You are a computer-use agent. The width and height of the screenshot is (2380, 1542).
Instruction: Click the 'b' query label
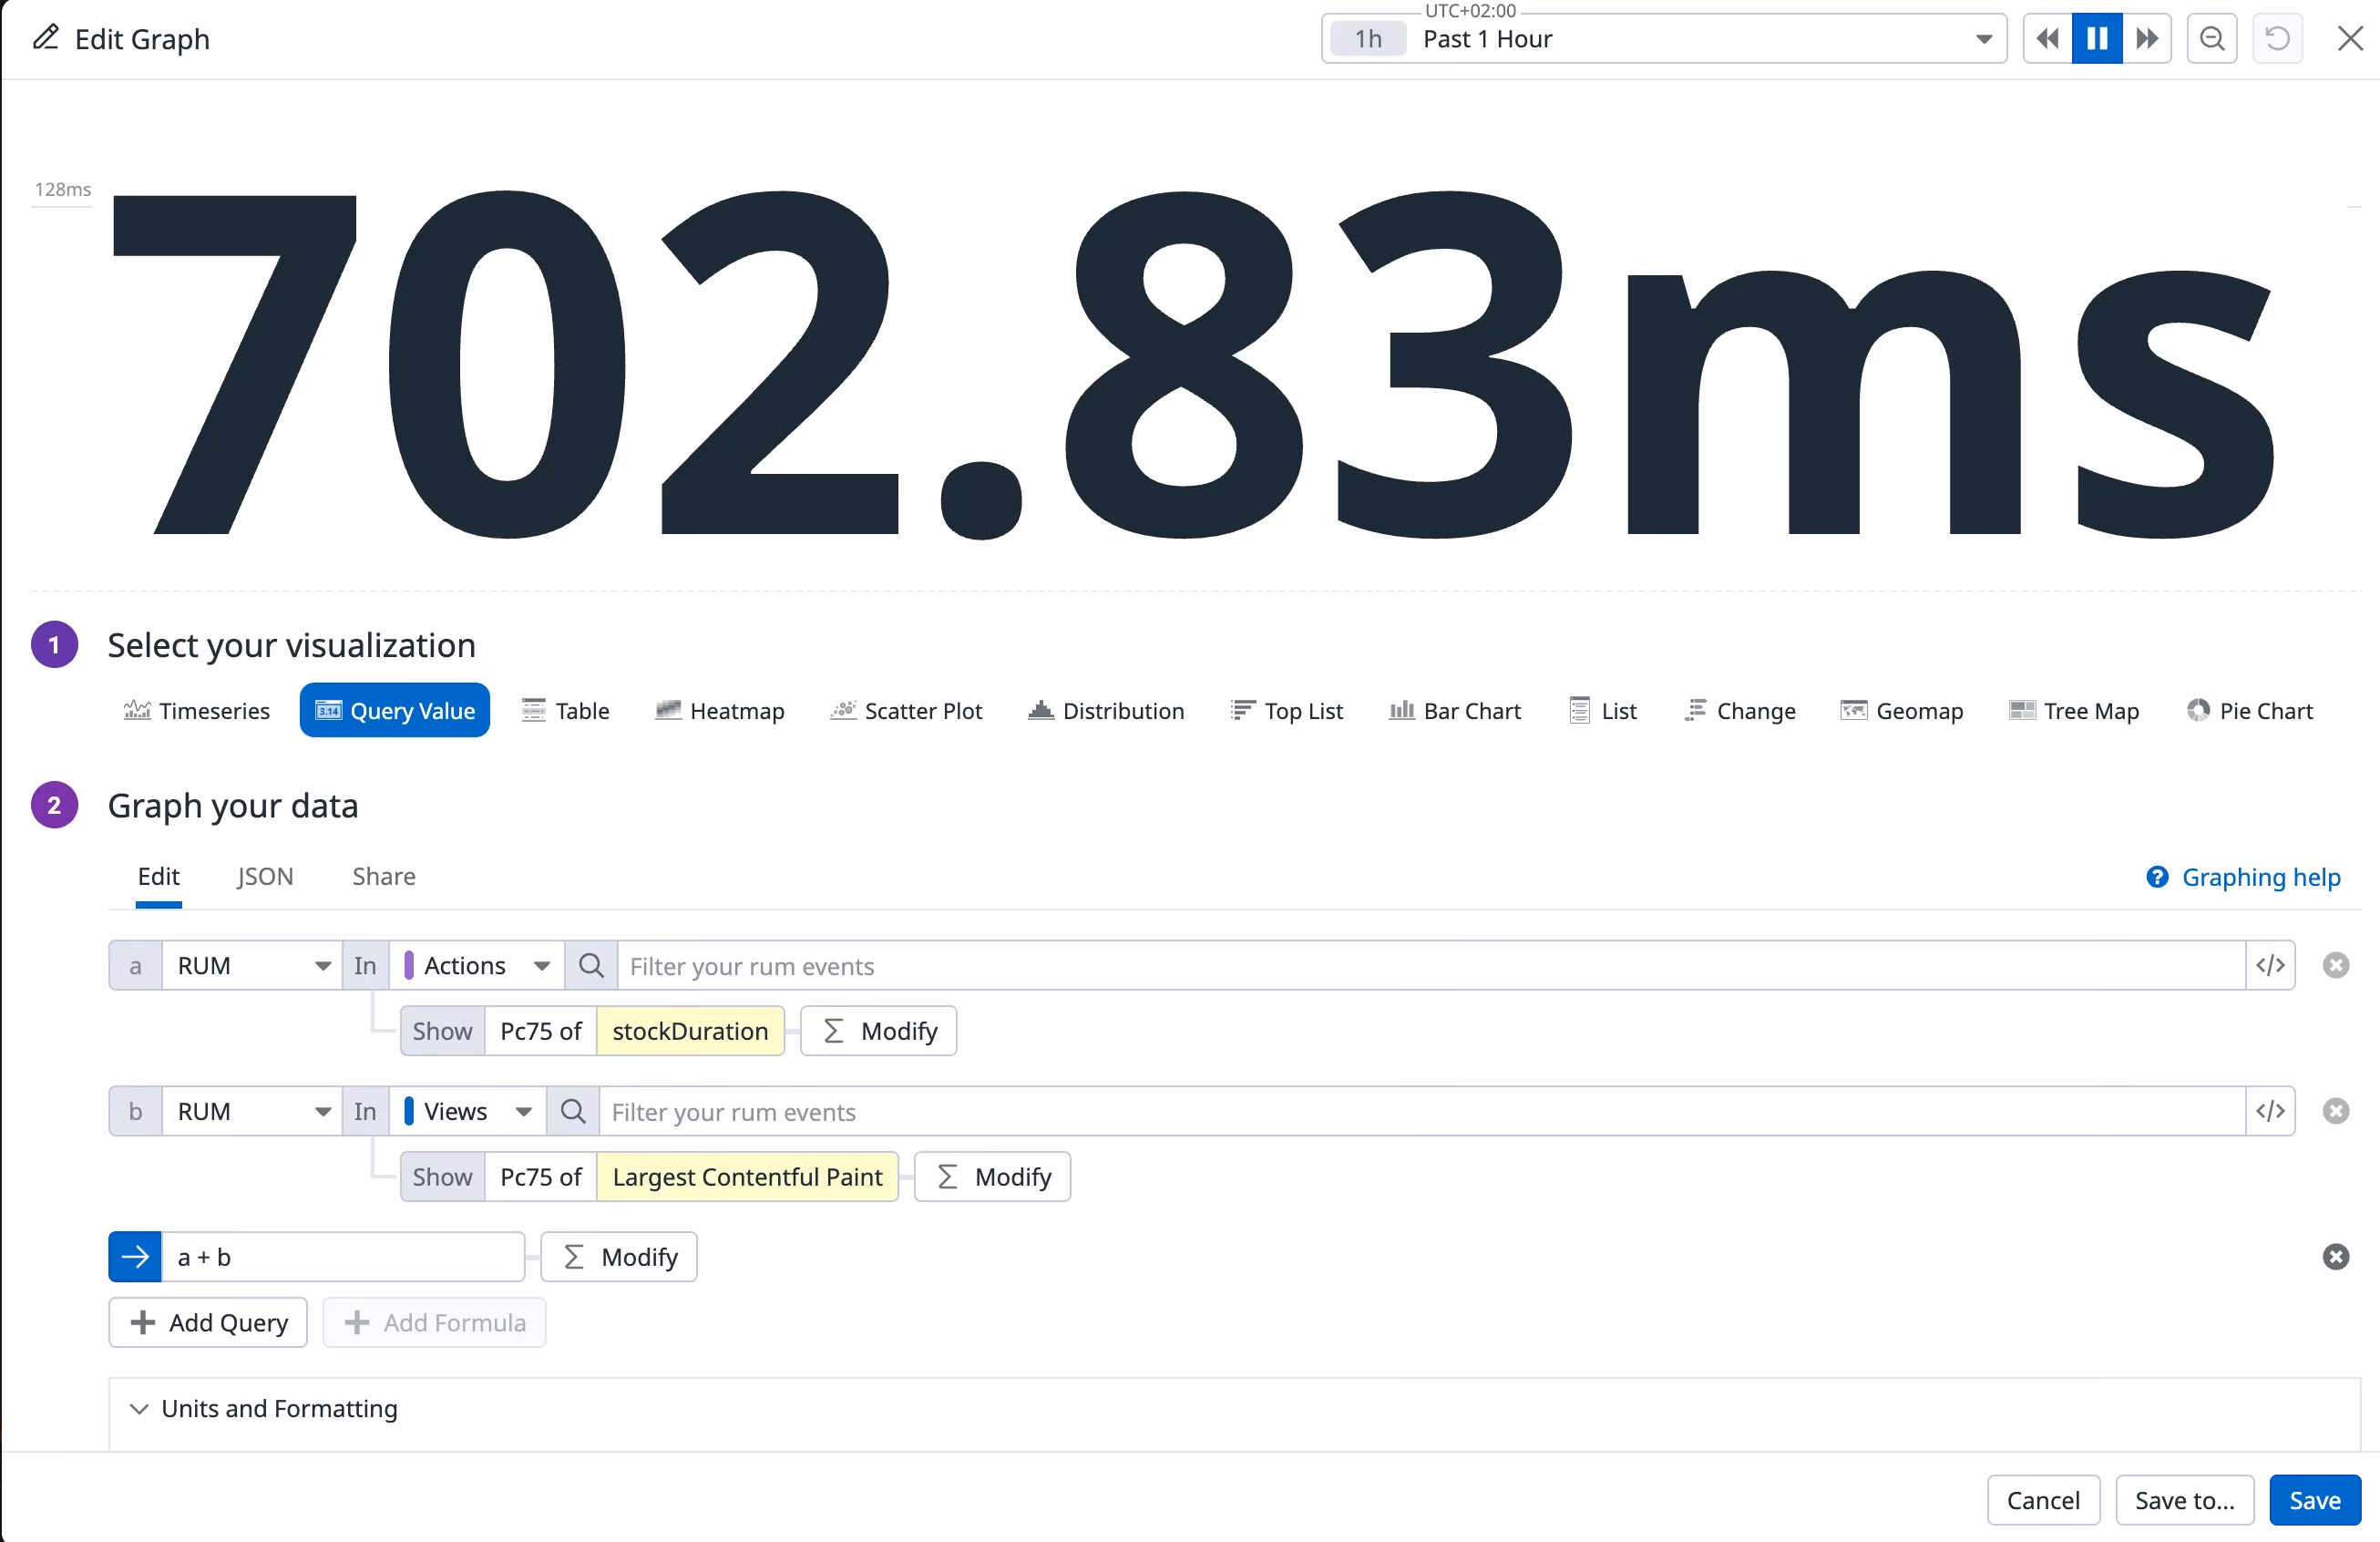pos(135,1111)
